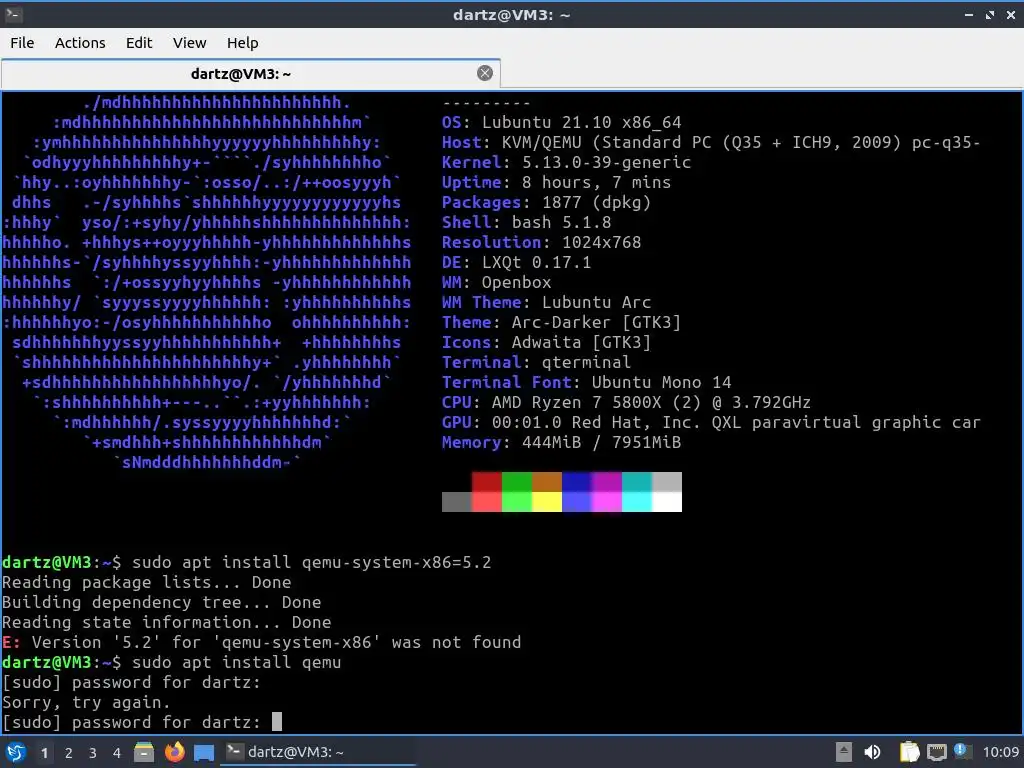Open the clipboard manager tray icon
The height and width of the screenshot is (768, 1024).
[909, 752]
